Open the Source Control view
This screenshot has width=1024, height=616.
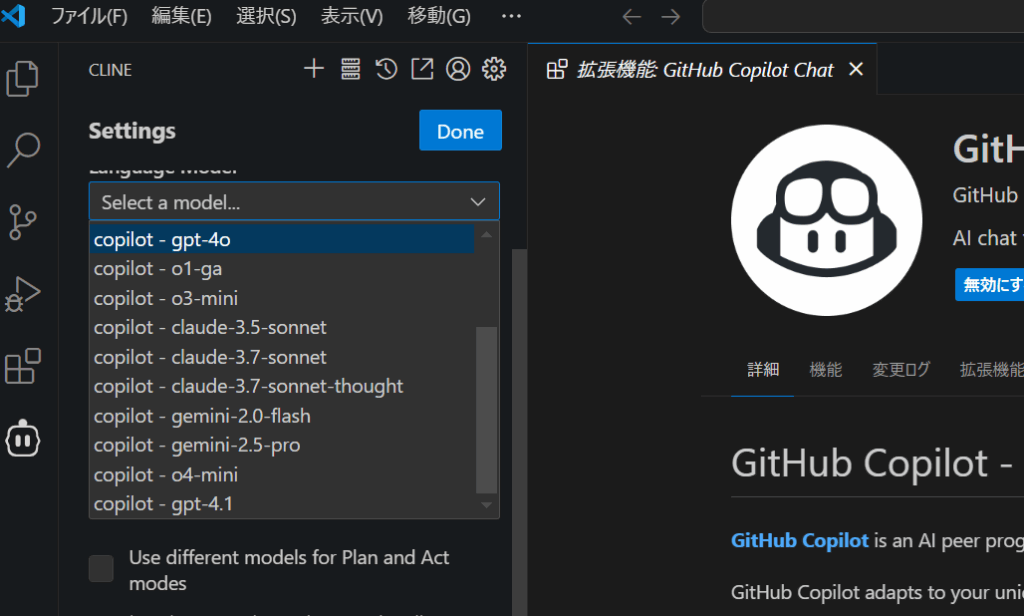click(x=23, y=222)
